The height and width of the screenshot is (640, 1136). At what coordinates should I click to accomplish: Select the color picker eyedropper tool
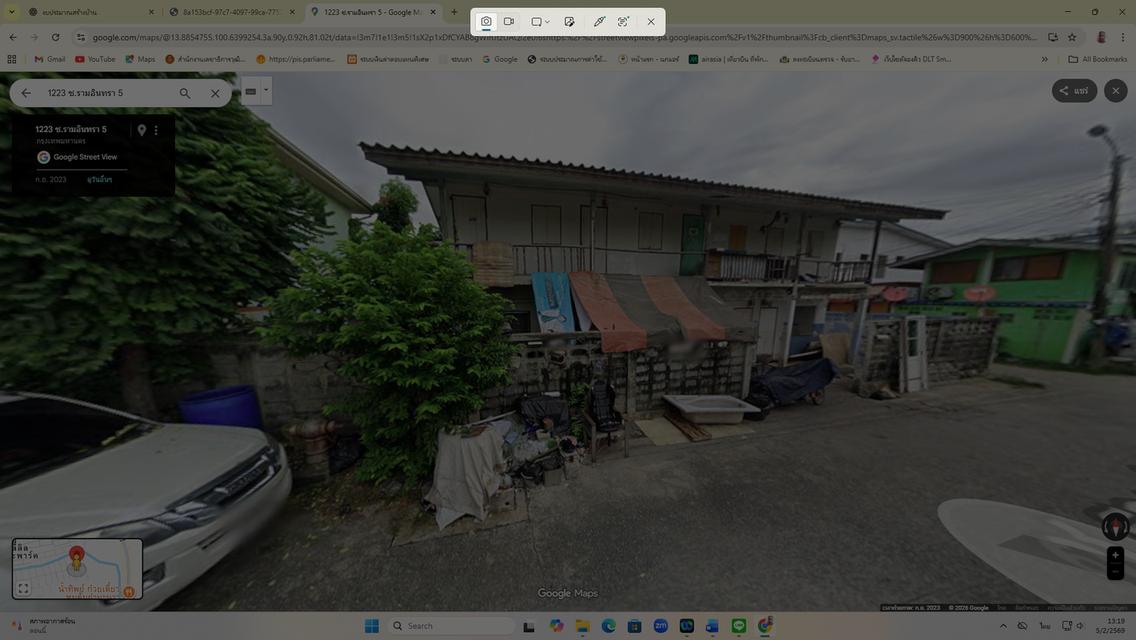[x=599, y=22]
